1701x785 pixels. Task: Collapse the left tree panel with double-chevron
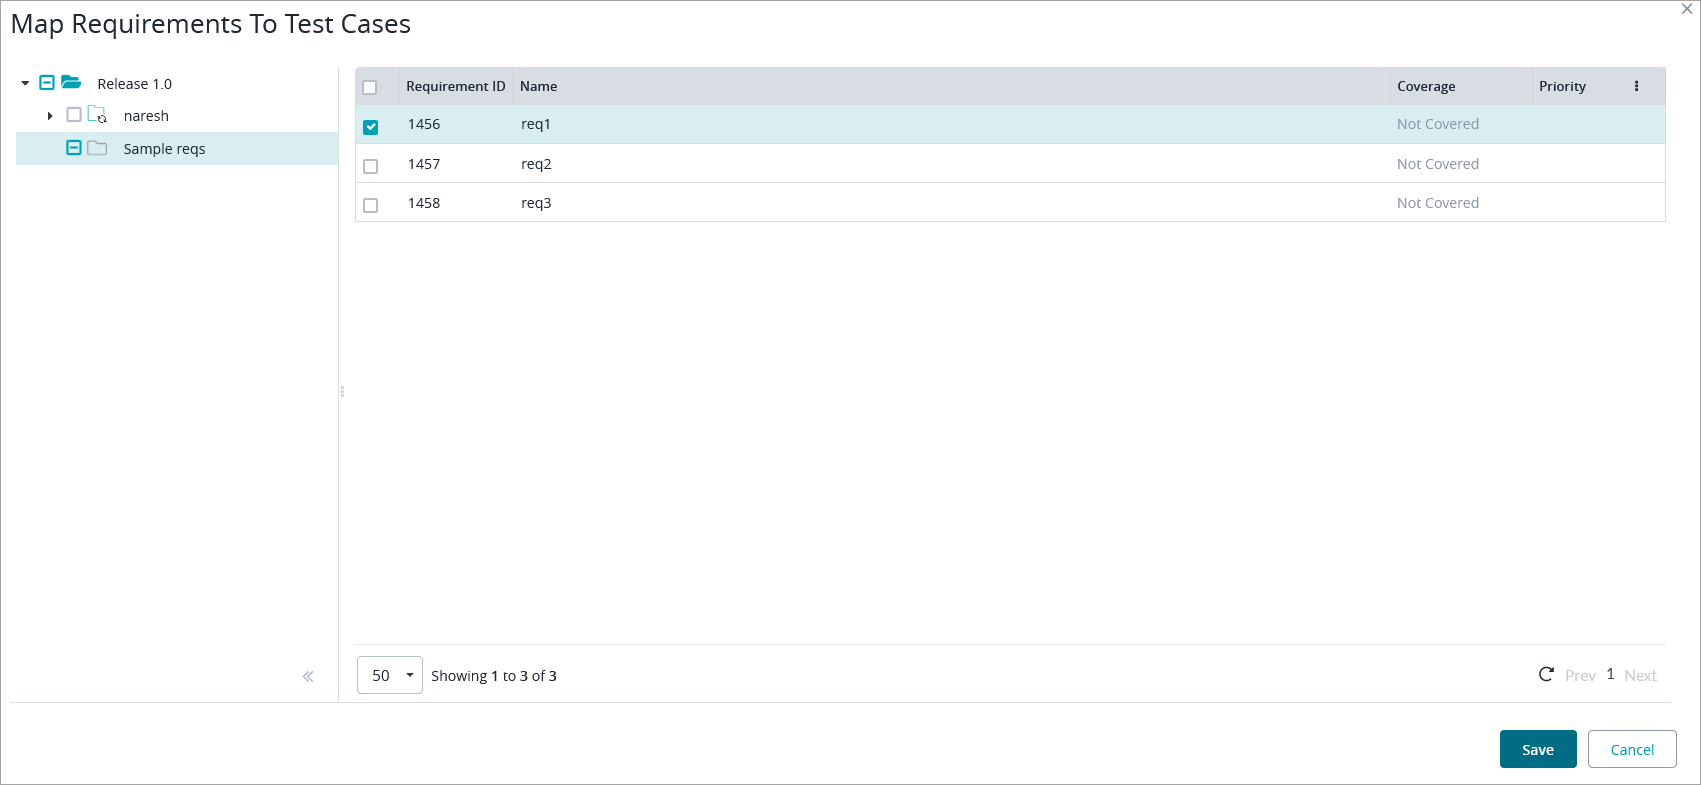(x=308, y=677)
